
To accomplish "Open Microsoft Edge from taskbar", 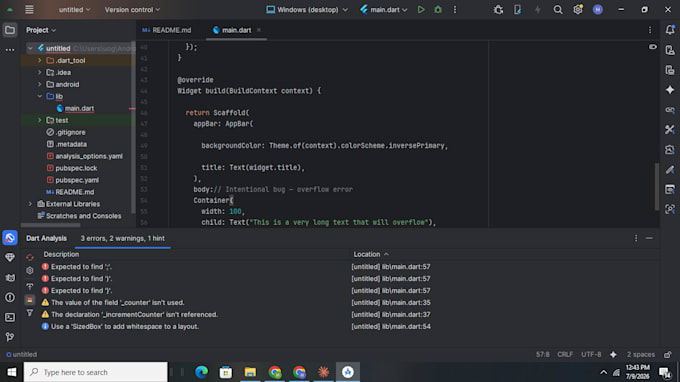I will point(201,372).
